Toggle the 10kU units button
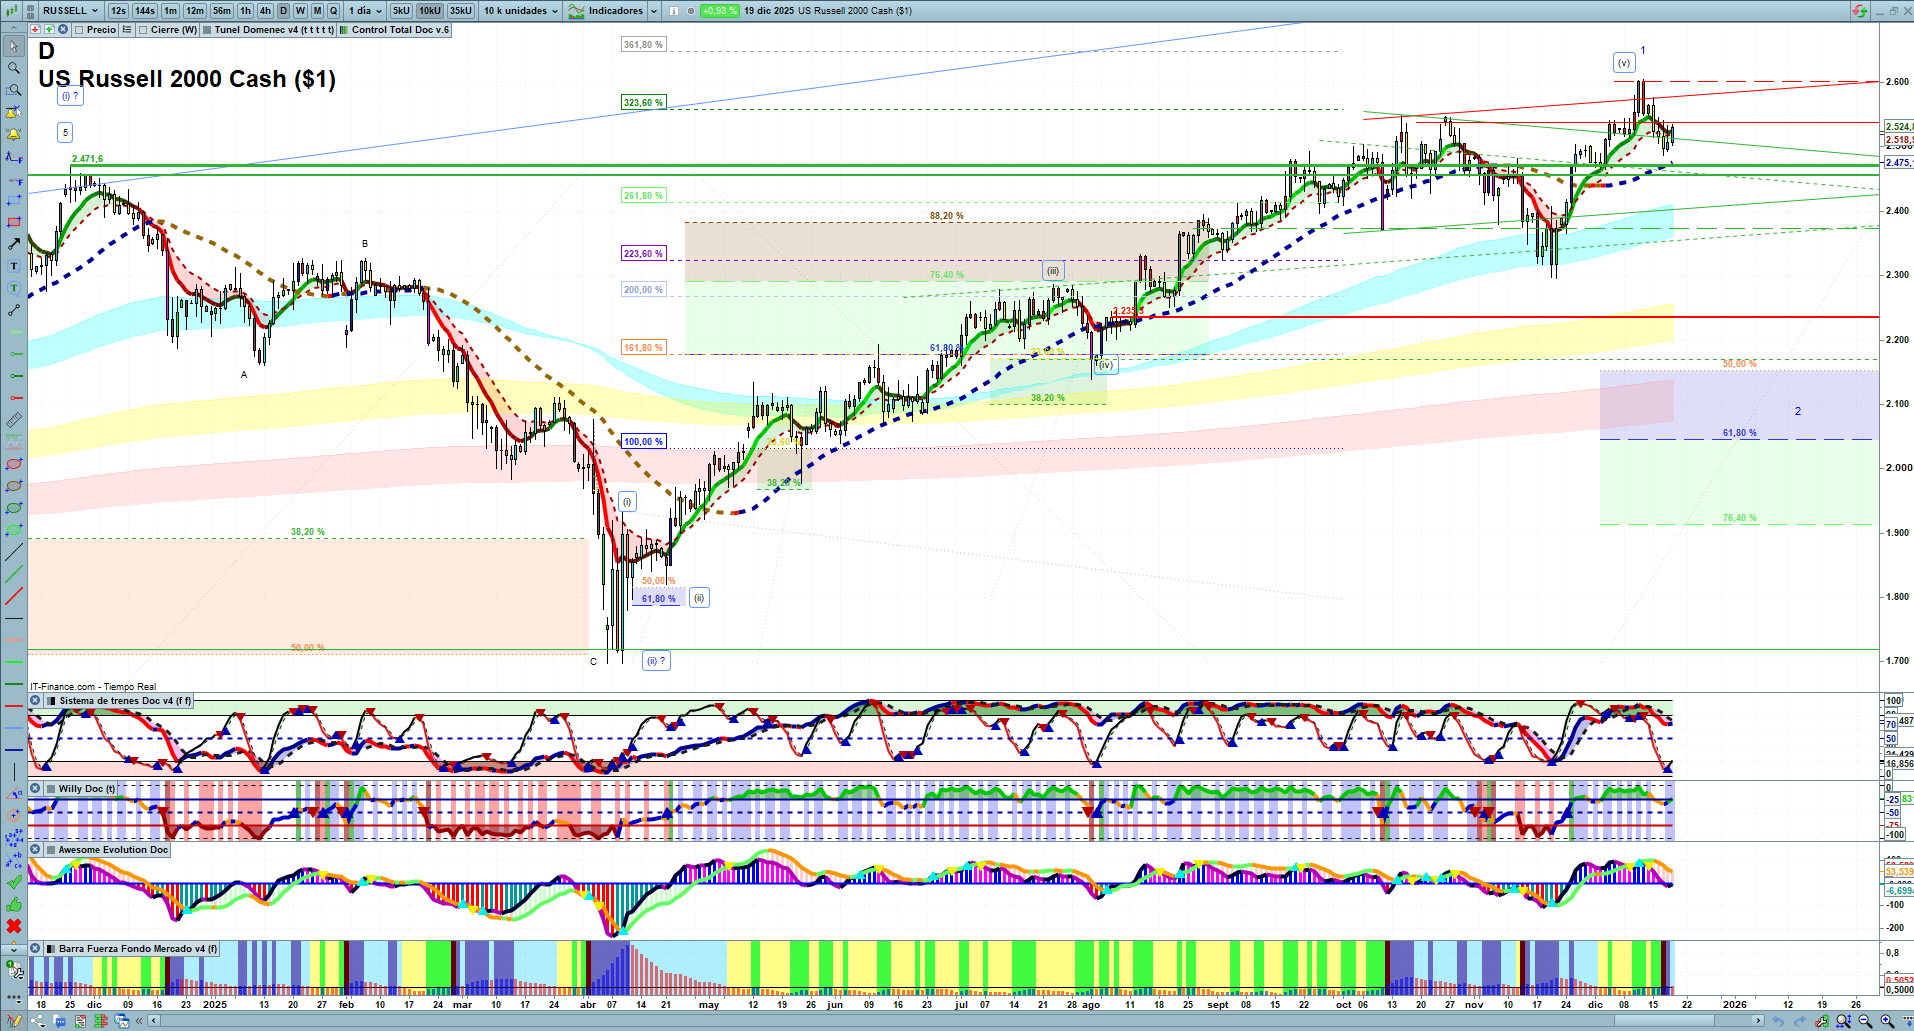Screen dimensions: 1914x1031 point(430,11)
